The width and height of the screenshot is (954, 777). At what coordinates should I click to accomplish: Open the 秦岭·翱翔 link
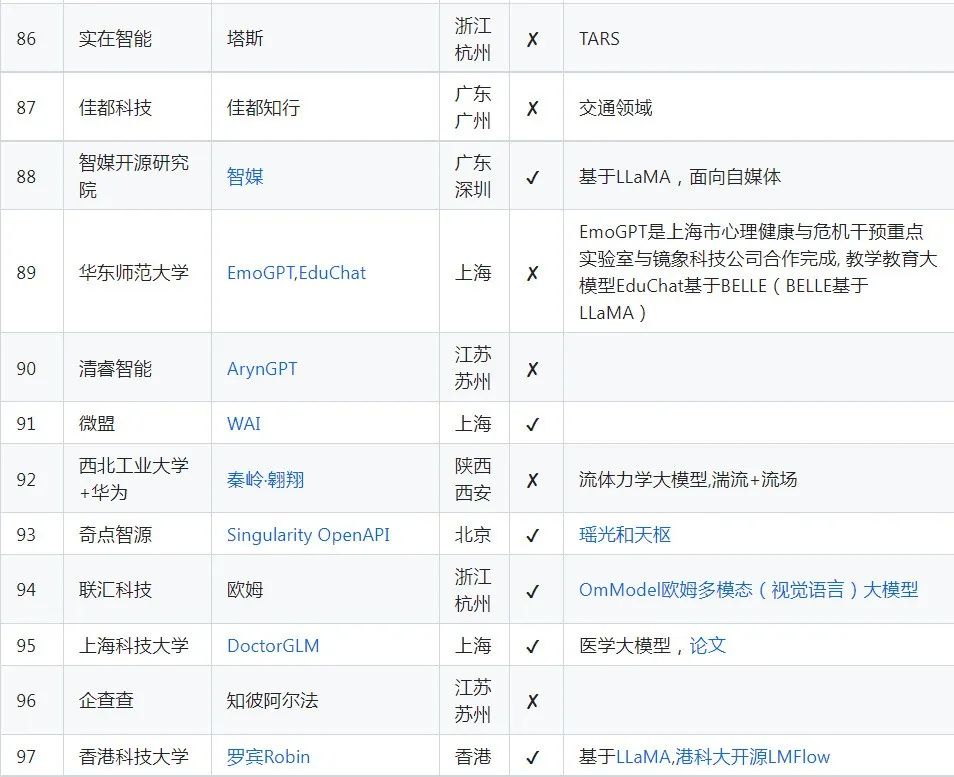[x=265, y=479]
